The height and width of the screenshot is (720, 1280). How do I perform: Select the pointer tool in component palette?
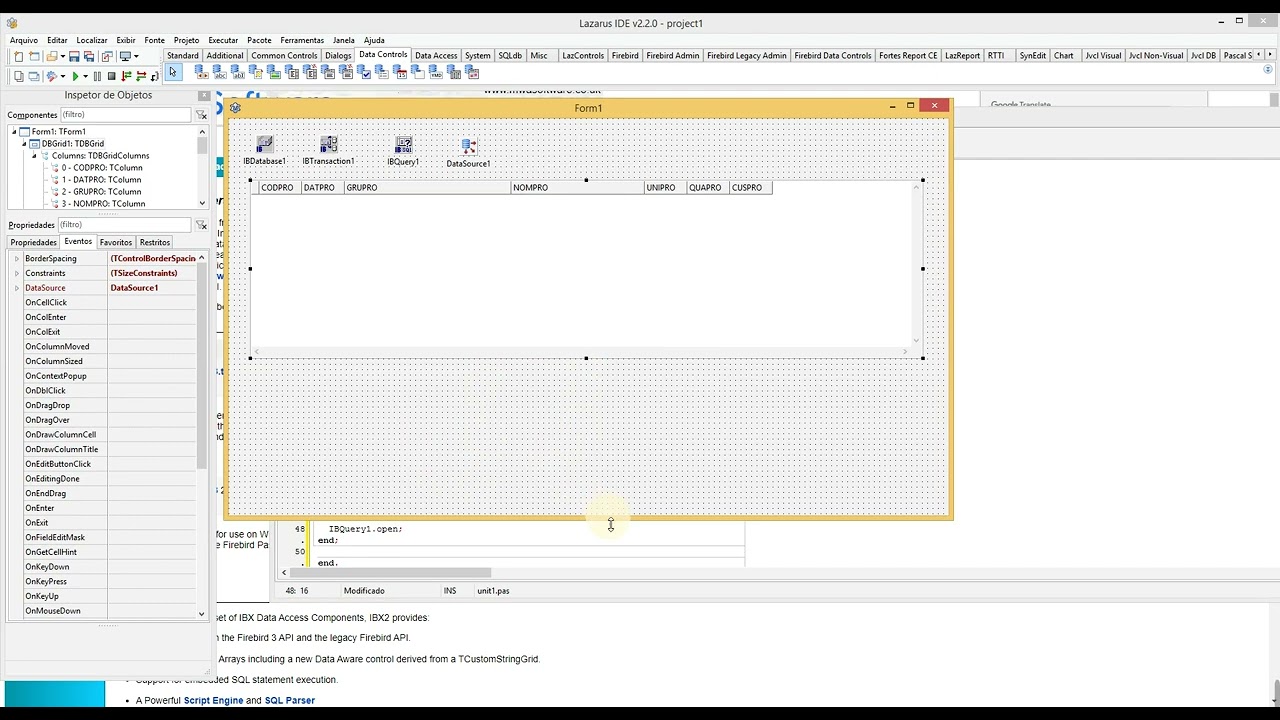(x=172, y=72)
